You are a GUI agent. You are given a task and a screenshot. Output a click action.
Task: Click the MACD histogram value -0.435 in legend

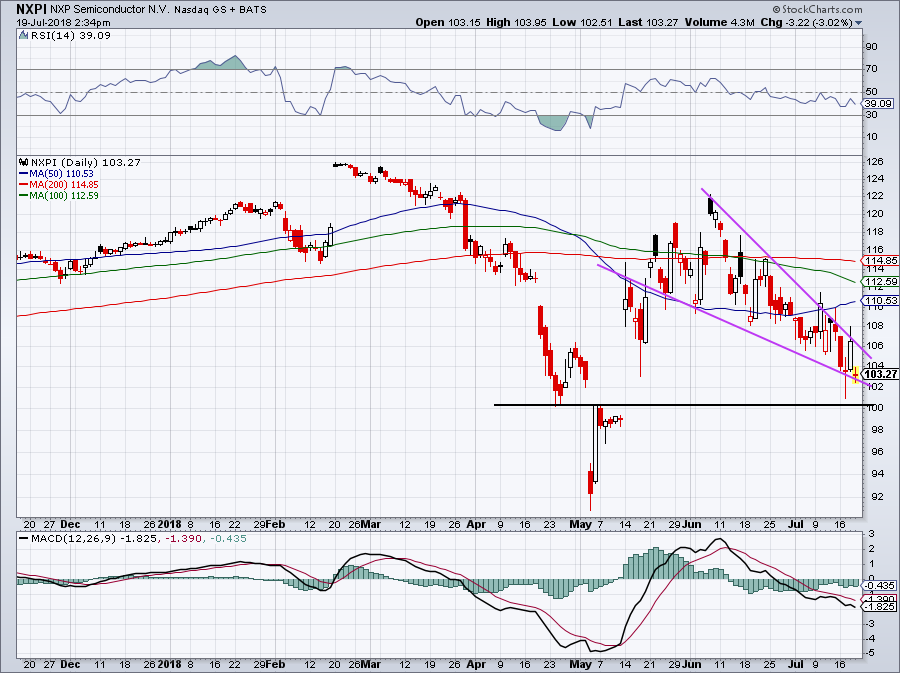click(x=228, y=539)
